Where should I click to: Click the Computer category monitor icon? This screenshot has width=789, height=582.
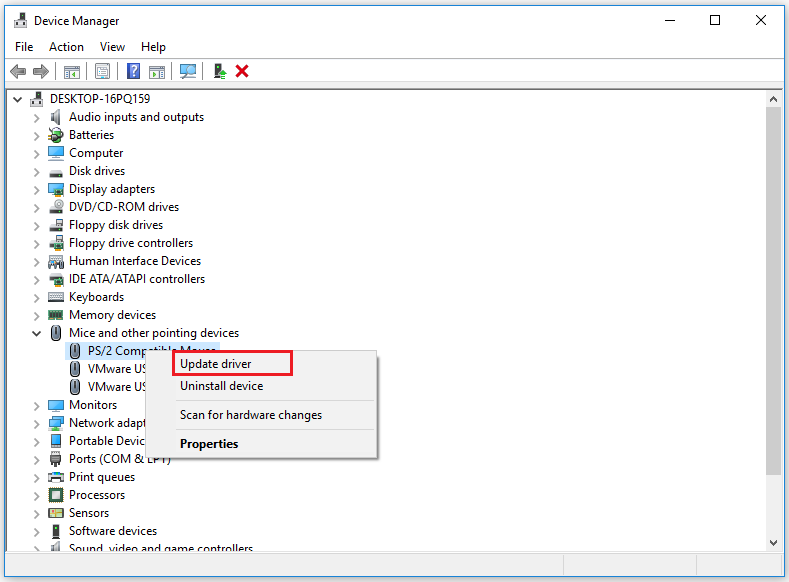click(x=56, y=153)
